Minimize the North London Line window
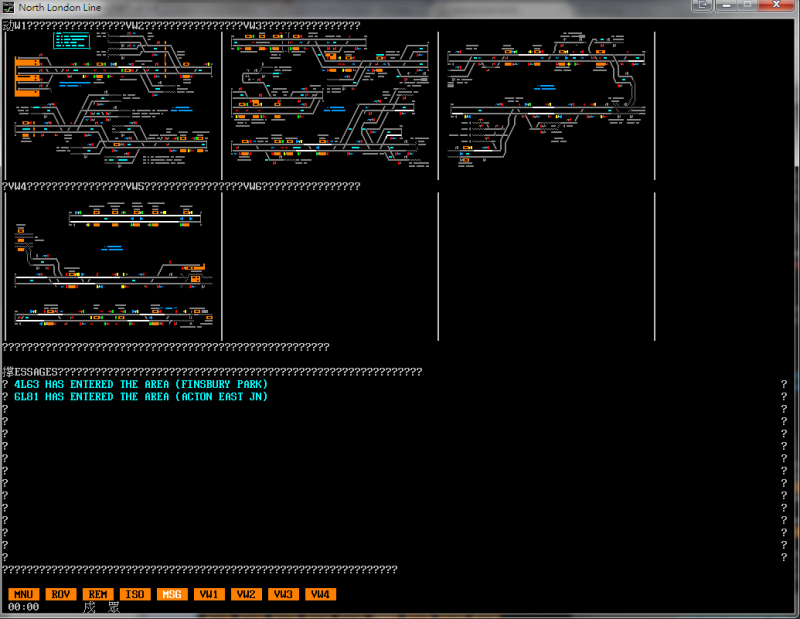The height and width of the screenshot is (619, 800). pos(727,5)
